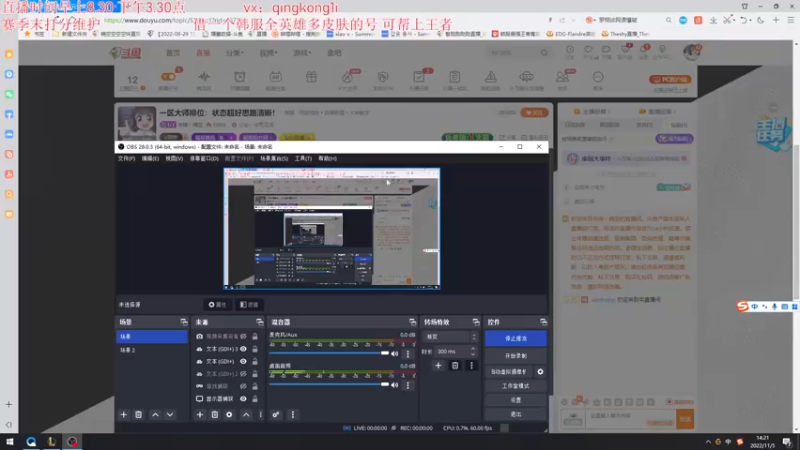
Task: Pop out the 混音器 dock panel
Action: pos(412,322)
